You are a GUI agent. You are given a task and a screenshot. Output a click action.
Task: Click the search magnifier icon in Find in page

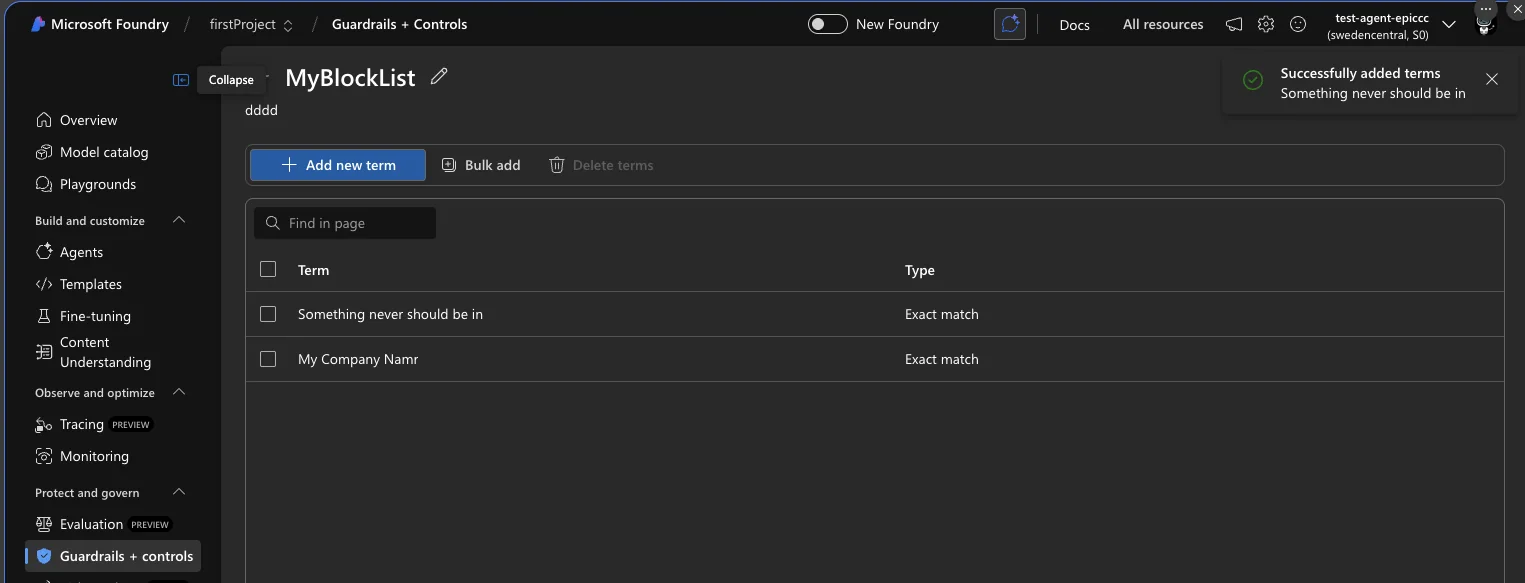(x=273, y=223)
